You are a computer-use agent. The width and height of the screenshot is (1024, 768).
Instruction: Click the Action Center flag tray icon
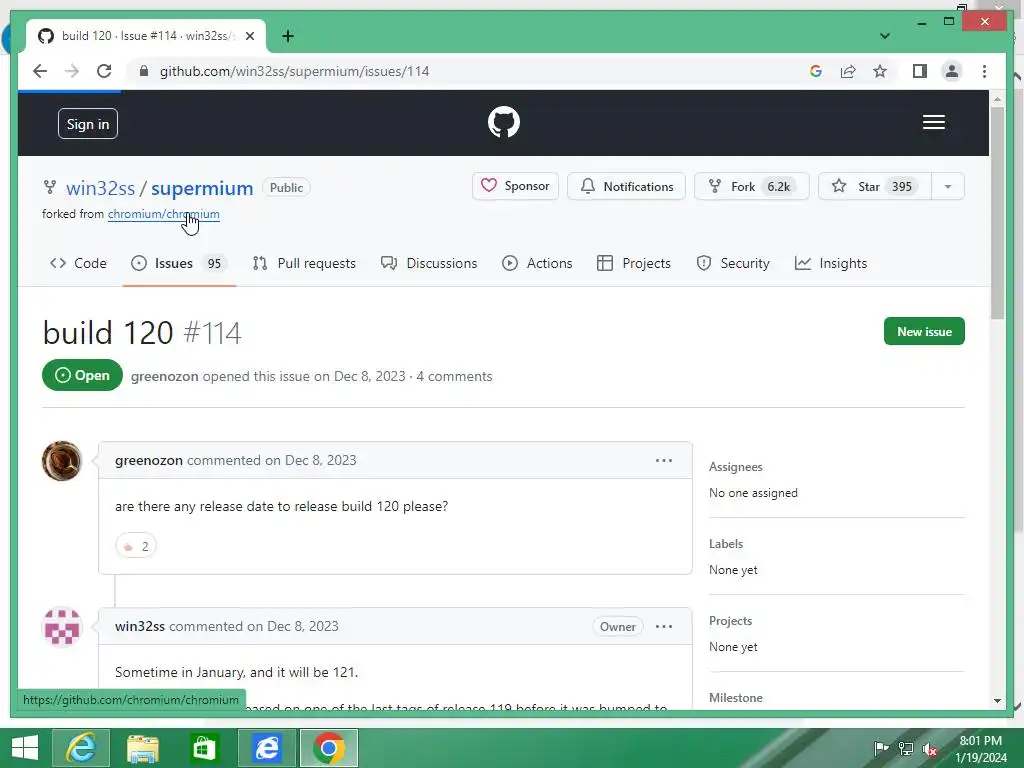881,749
